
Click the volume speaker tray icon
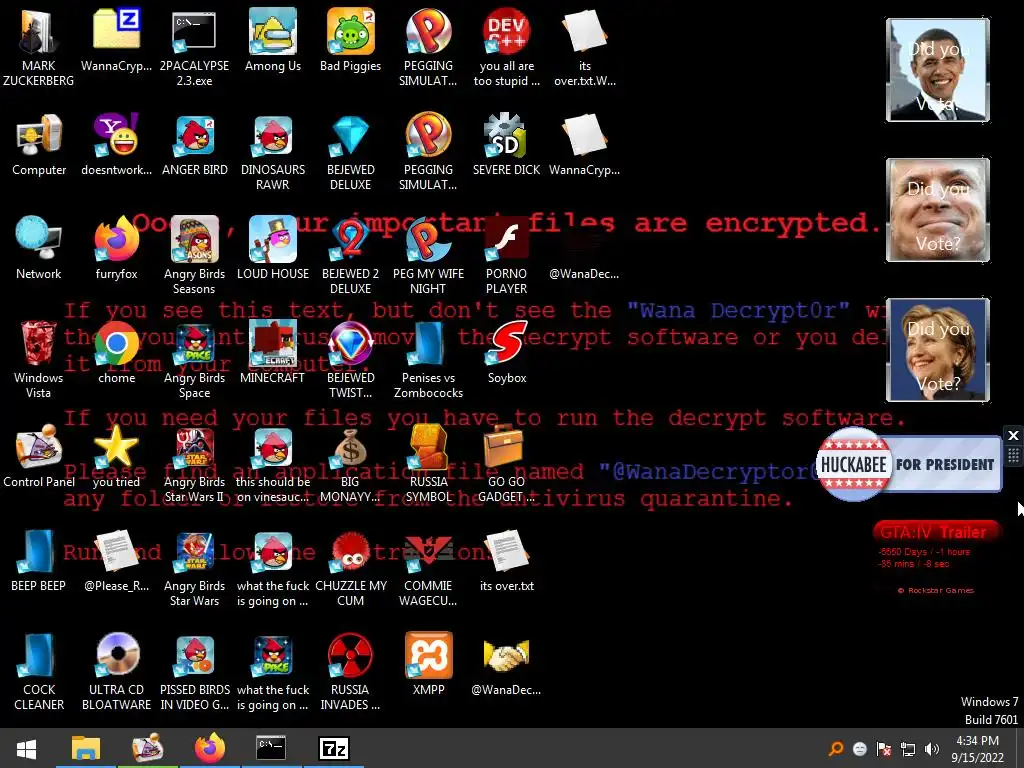pyautogui.click(x=932, y=749)
